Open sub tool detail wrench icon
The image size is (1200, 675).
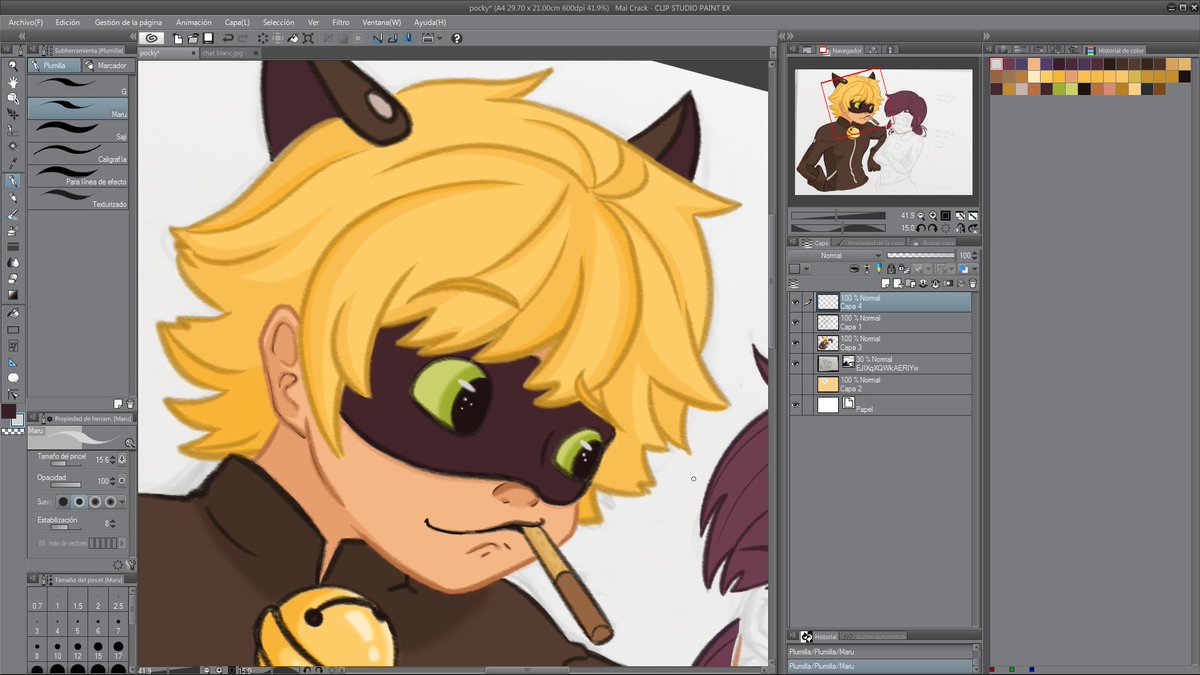131,565
